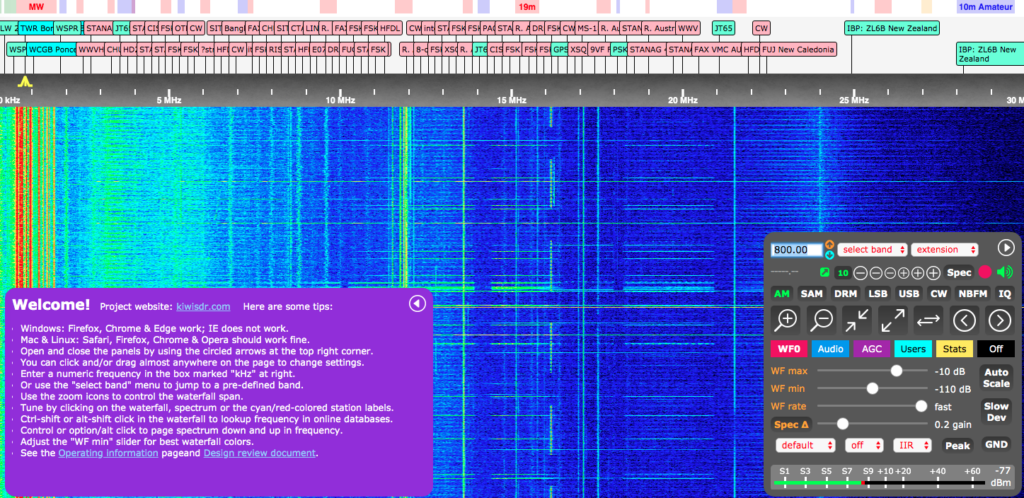This screenshot has height=498, width=1024.
Task: Switch to the Audio tab
Action: tap(829, 349)
